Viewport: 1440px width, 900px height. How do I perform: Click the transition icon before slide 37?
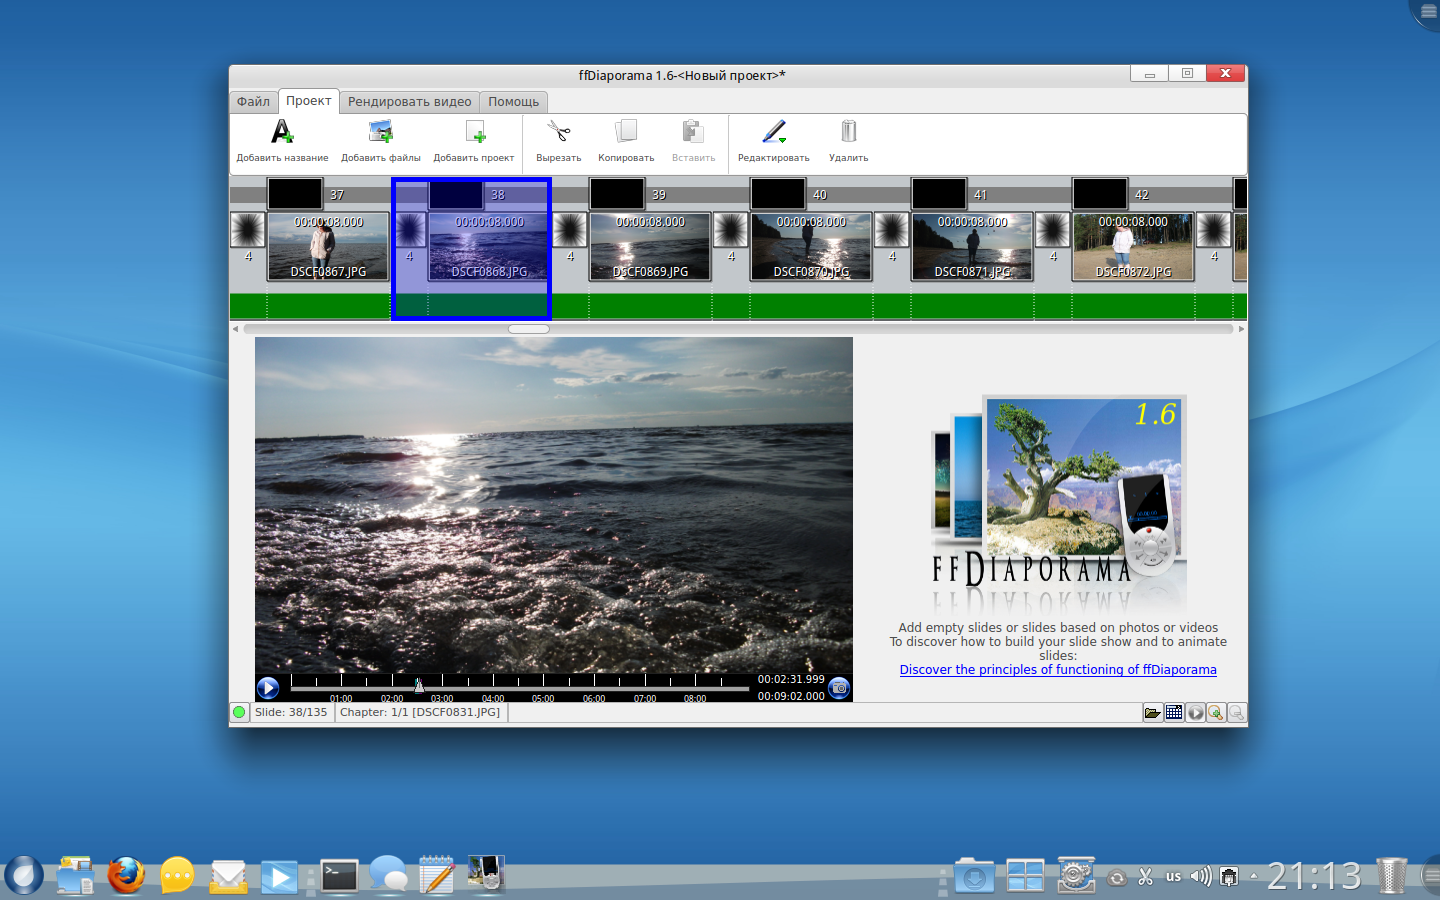click(x=248, y=230)
